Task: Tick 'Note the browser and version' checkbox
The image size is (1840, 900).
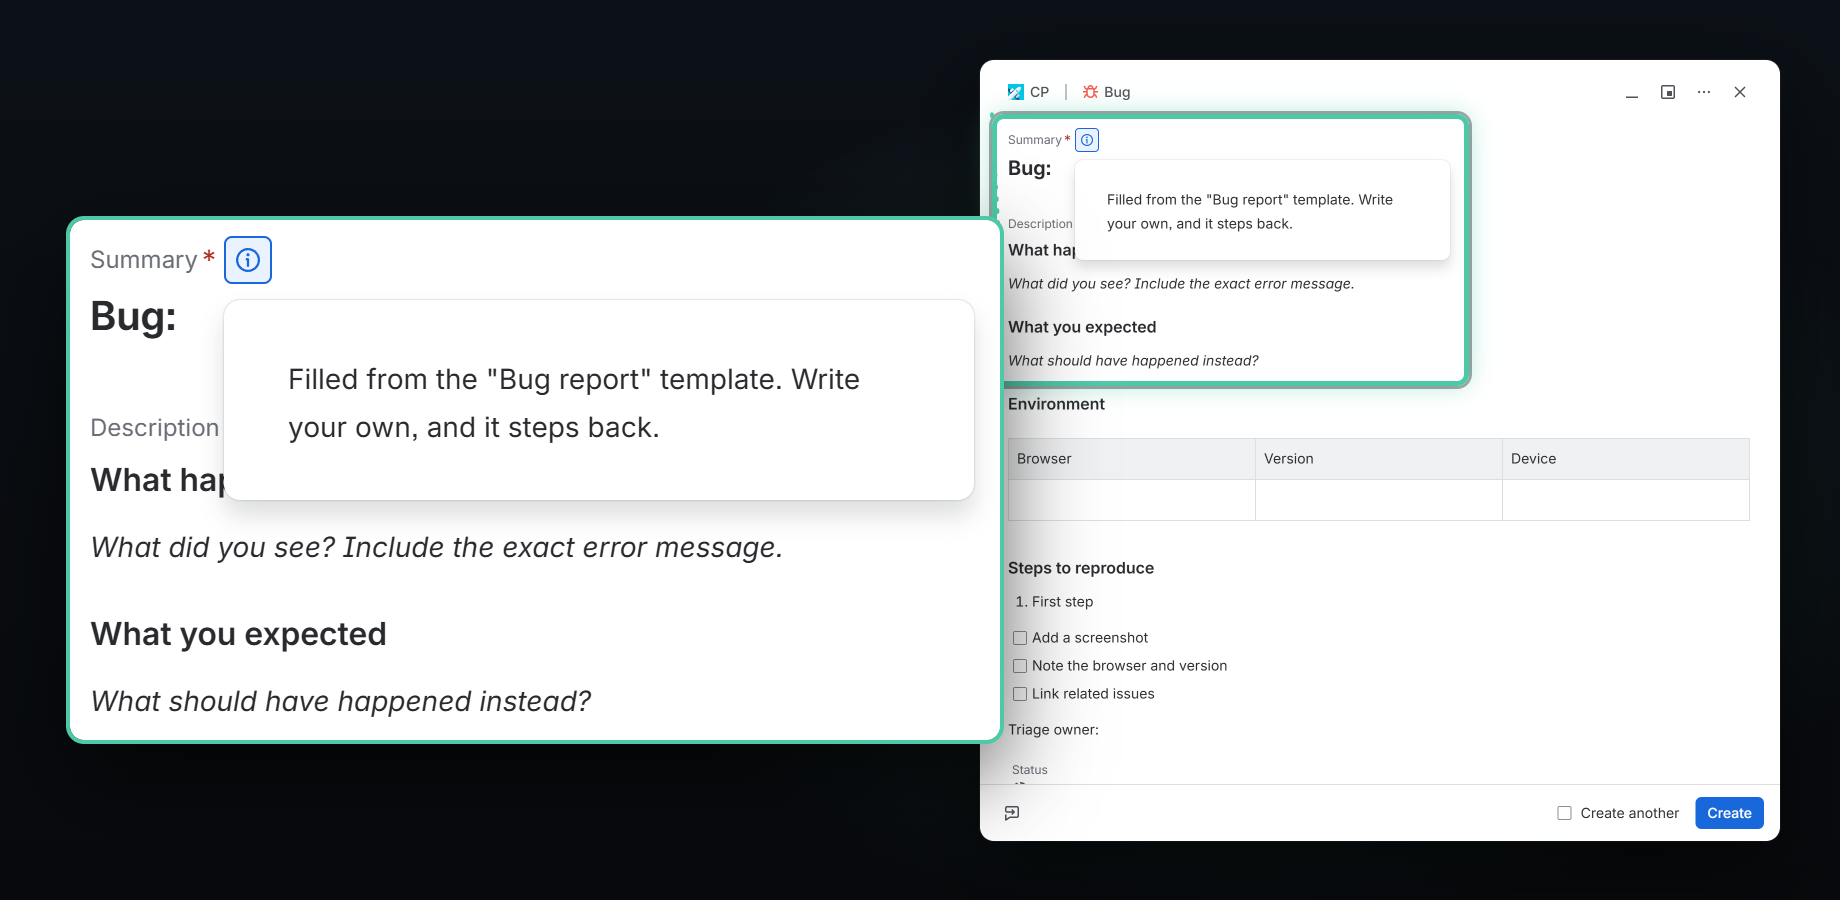Action: pyautogui.click(x=1020, y=666)
